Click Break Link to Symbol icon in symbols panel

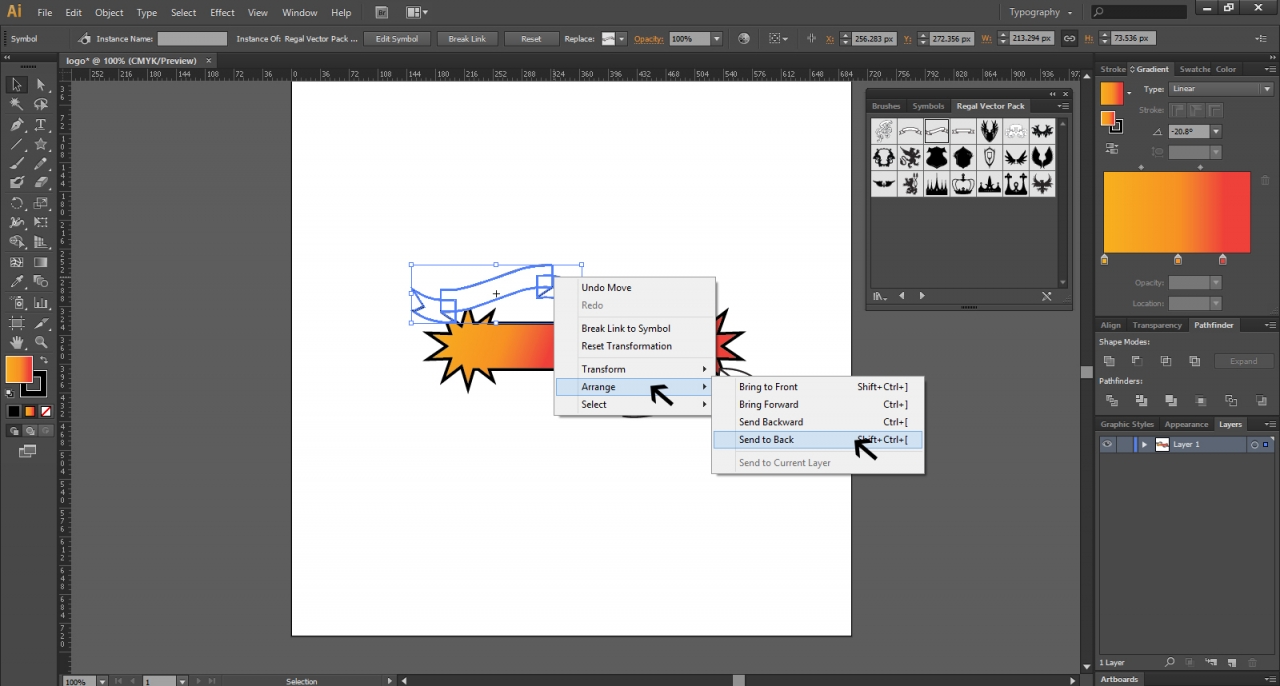[1047, 297]
